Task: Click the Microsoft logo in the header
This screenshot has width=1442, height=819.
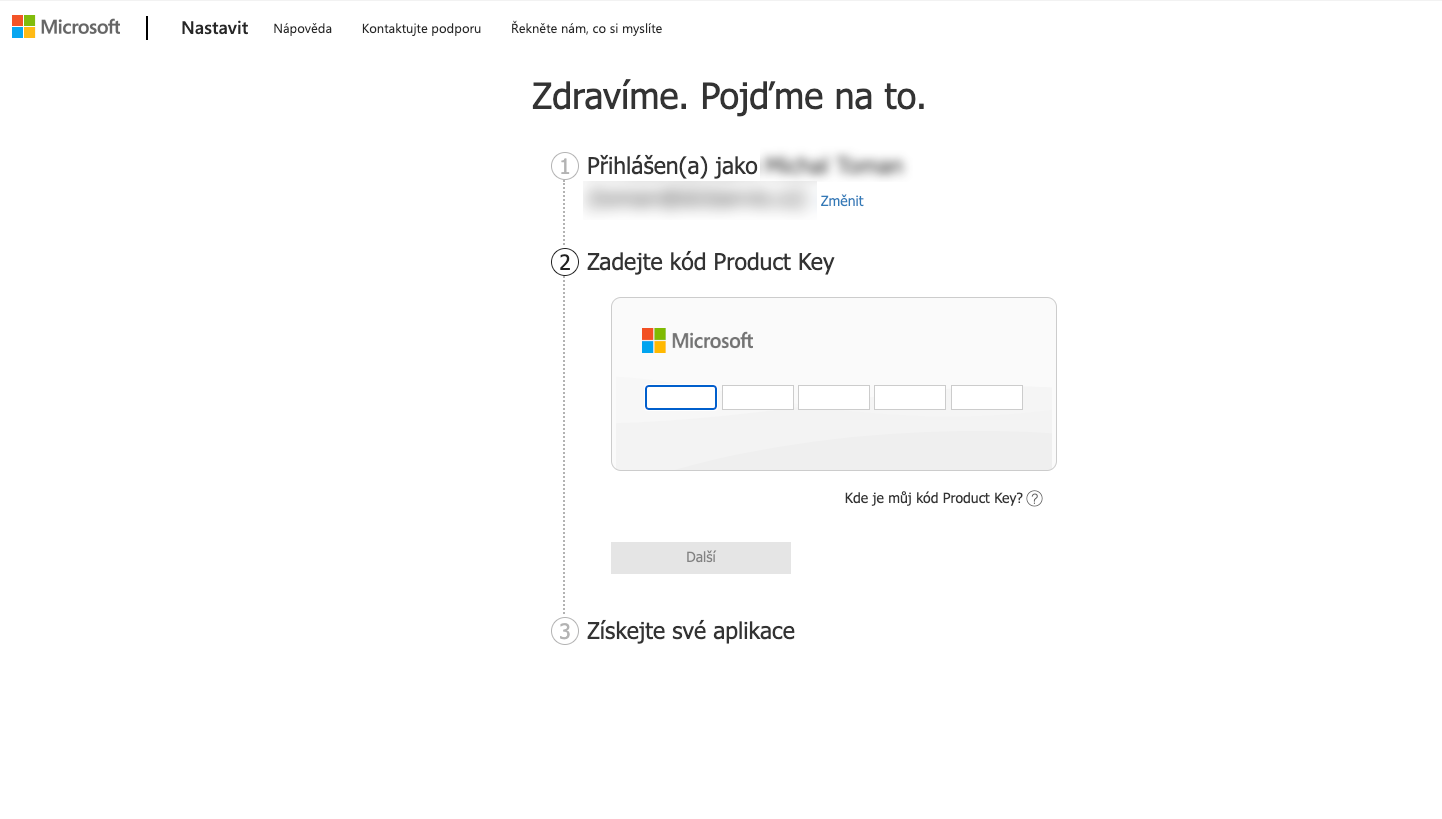Action: 66,27
